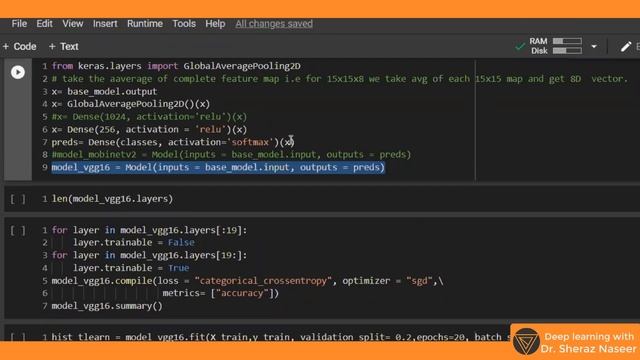
Task: Click the comment about average of feature map
Action: (x=340, y=79)
